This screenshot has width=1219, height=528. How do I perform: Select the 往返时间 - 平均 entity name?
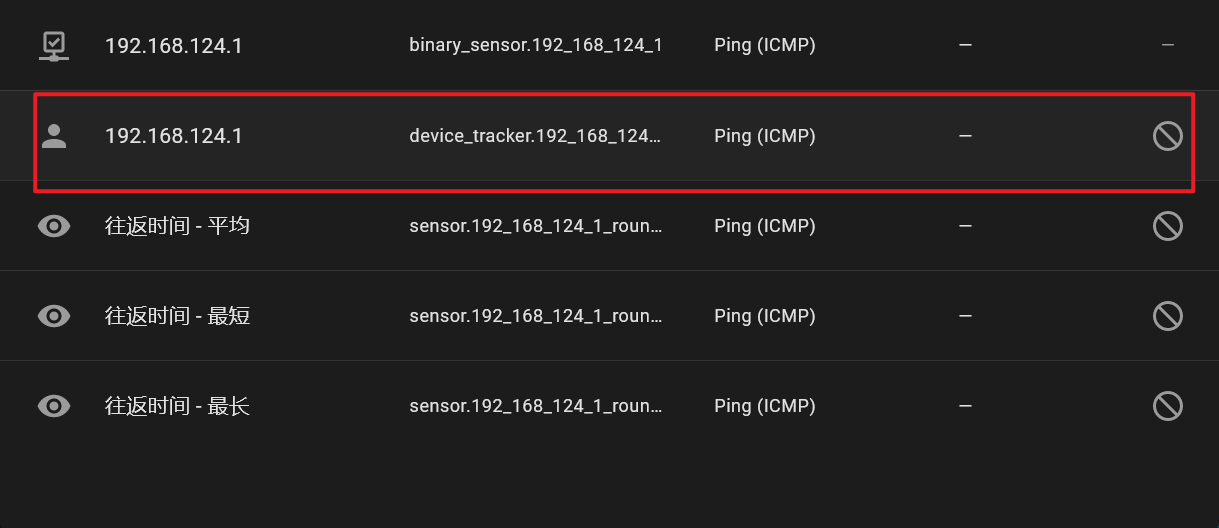[177, 226]
